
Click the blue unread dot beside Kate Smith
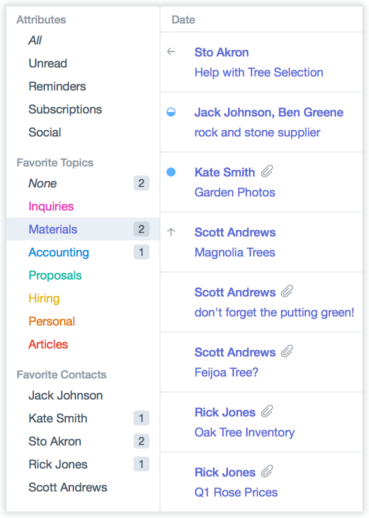click(171, 172)
